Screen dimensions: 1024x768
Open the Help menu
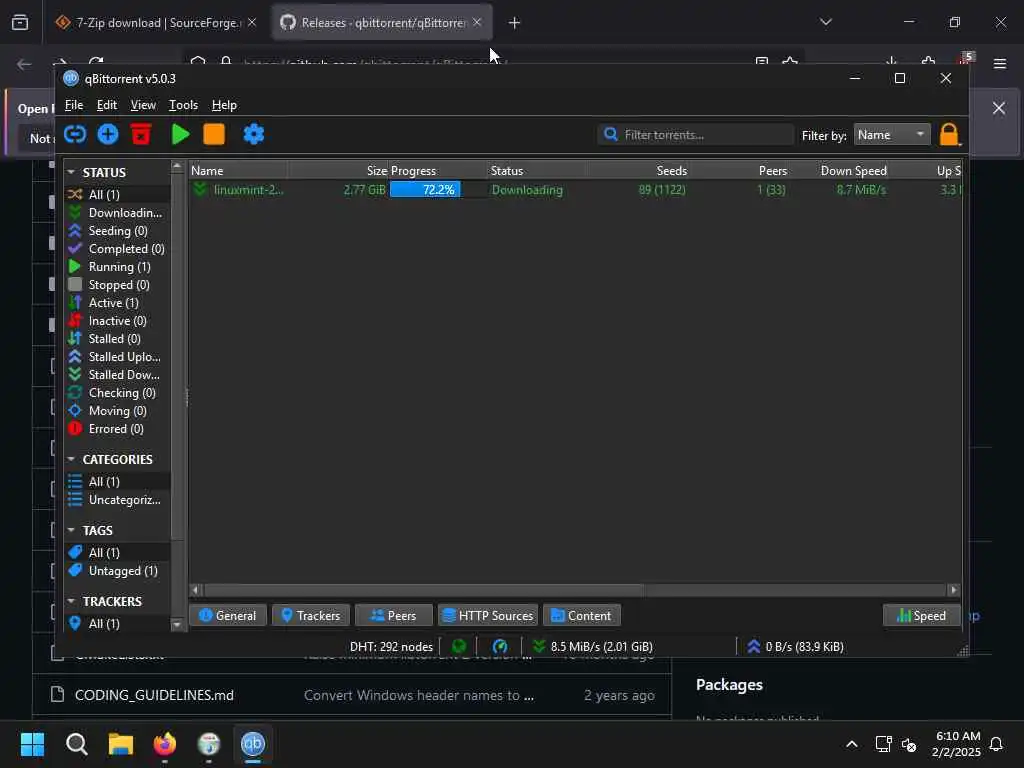(224, 105)
